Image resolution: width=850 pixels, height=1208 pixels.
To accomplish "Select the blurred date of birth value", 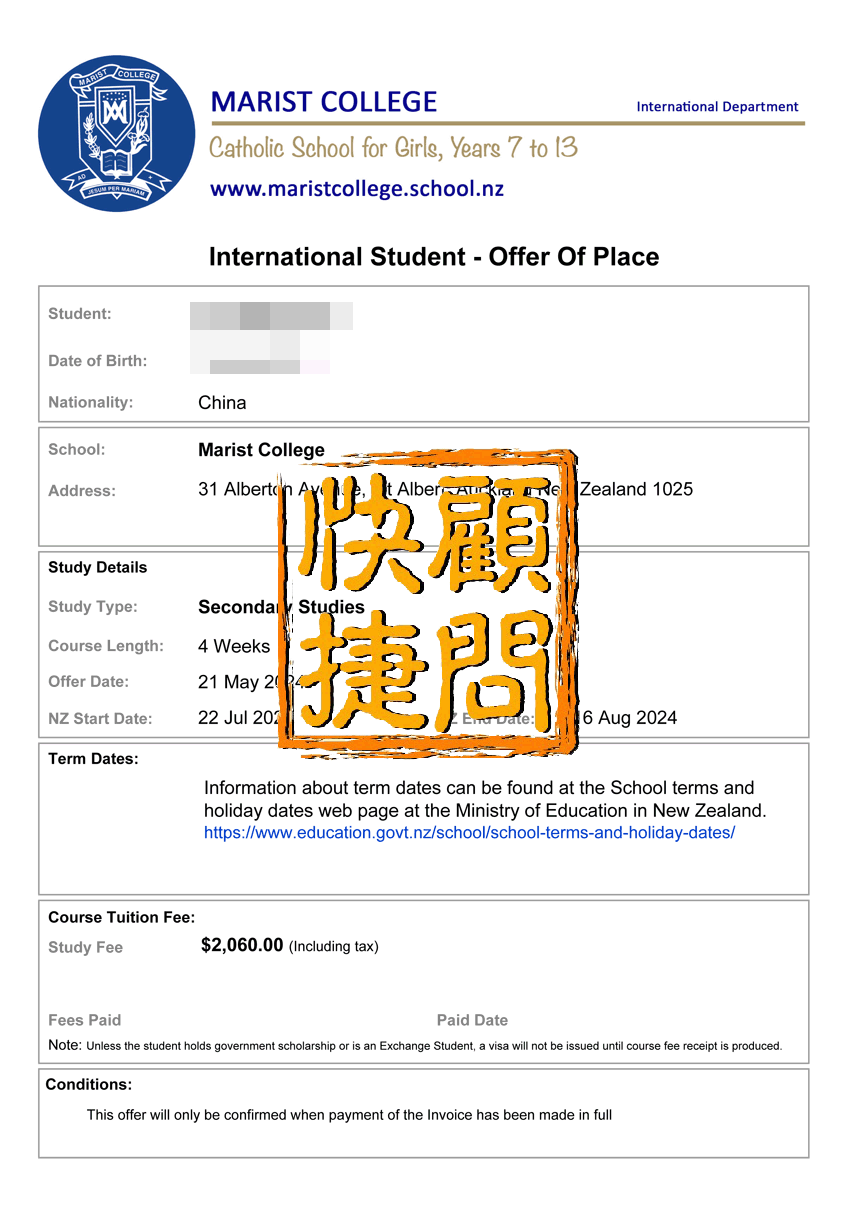I will [260, 360].
